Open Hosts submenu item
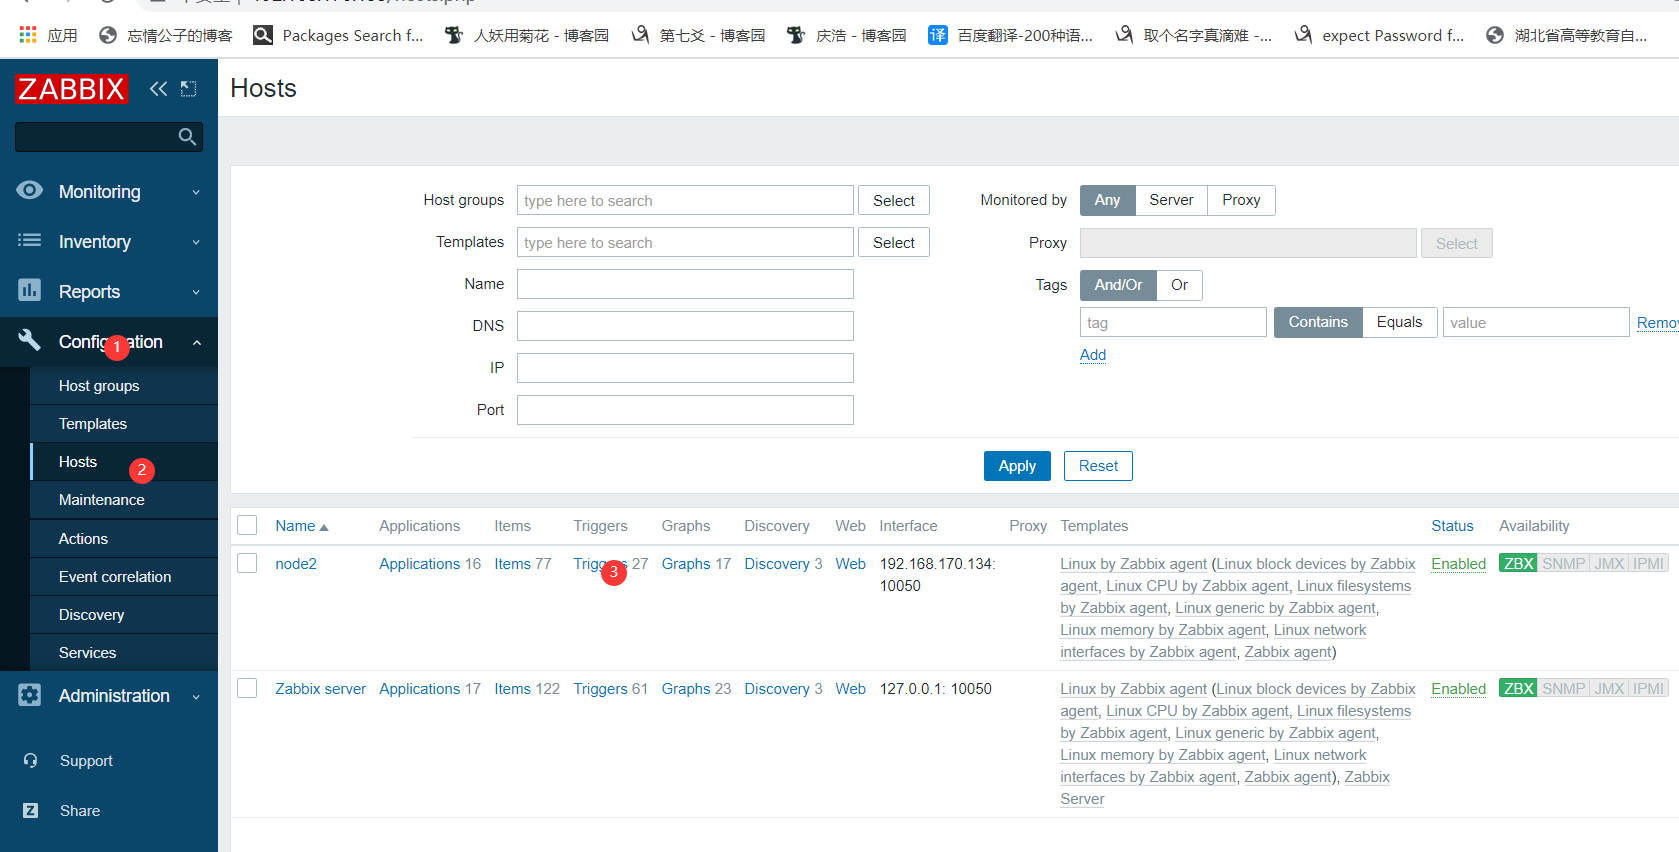1679x852 pixels. click(124, 462)
